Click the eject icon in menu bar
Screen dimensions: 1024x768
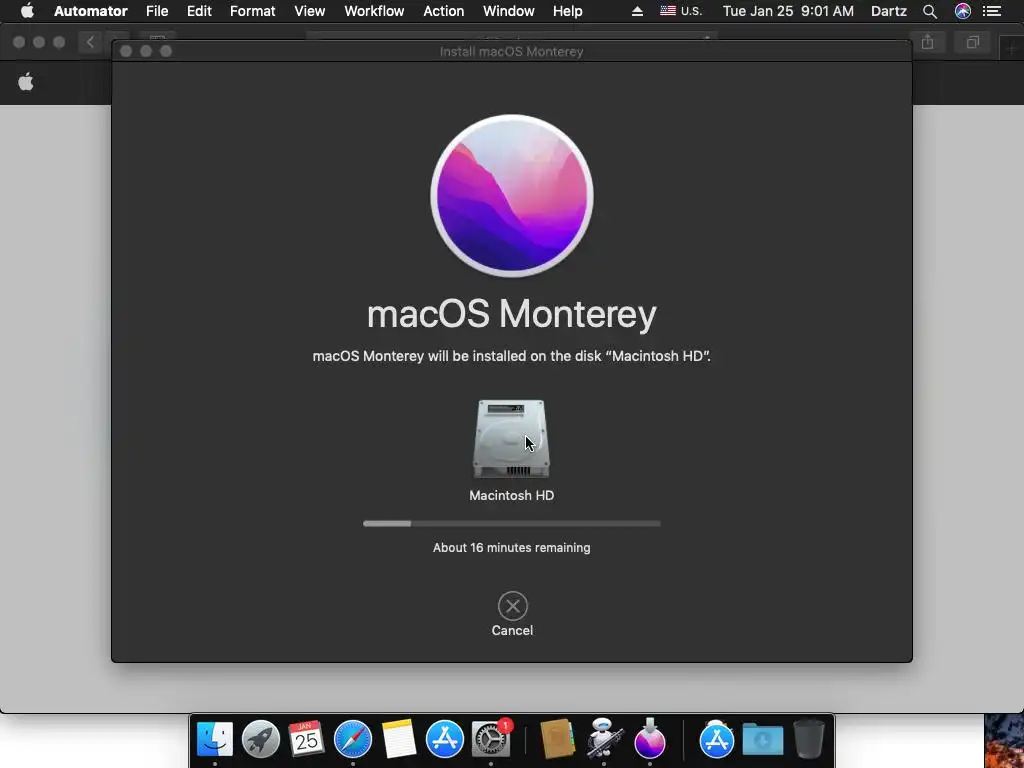pyautogui.click(x=637, y=11)
